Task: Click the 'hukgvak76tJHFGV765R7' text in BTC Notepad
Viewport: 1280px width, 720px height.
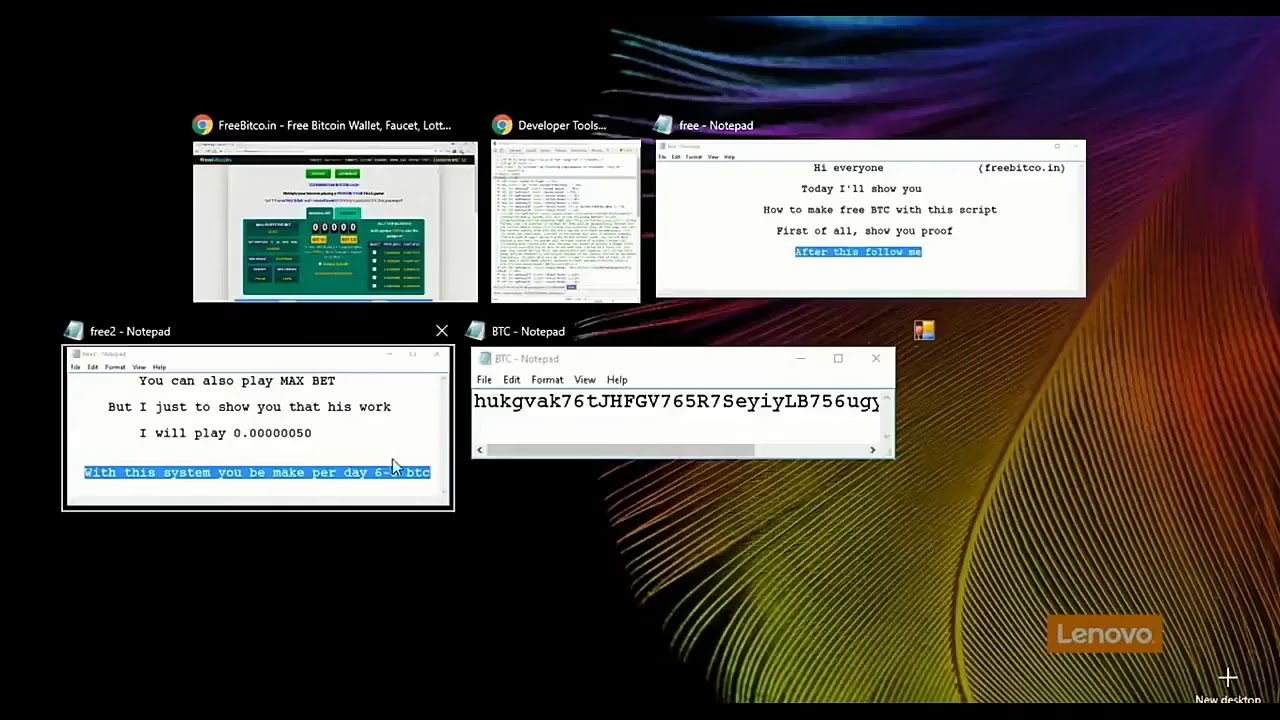Action: [676, 401]
